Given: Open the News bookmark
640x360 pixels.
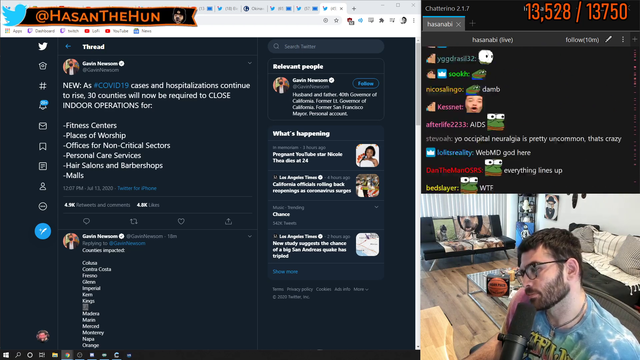Looking at the screenshot, I should pos(143,31).
